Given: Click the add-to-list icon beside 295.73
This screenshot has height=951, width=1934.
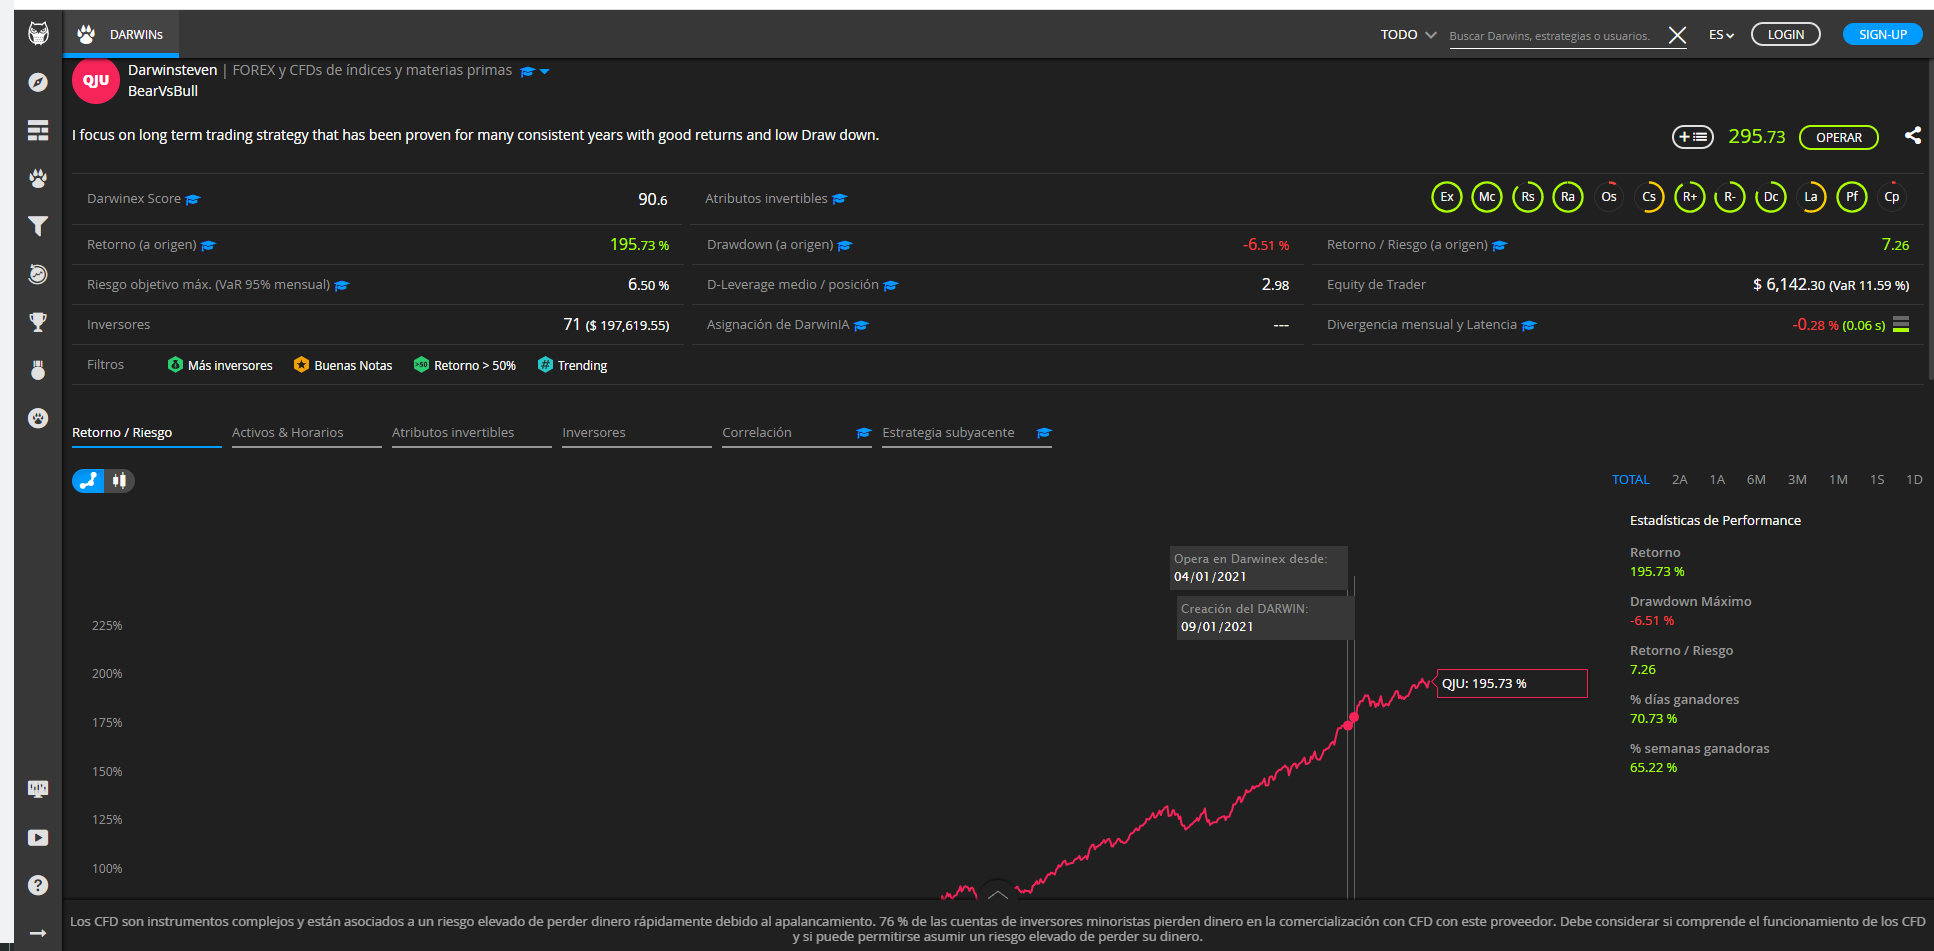Looking at the screenshot, I should point(1692,137).
